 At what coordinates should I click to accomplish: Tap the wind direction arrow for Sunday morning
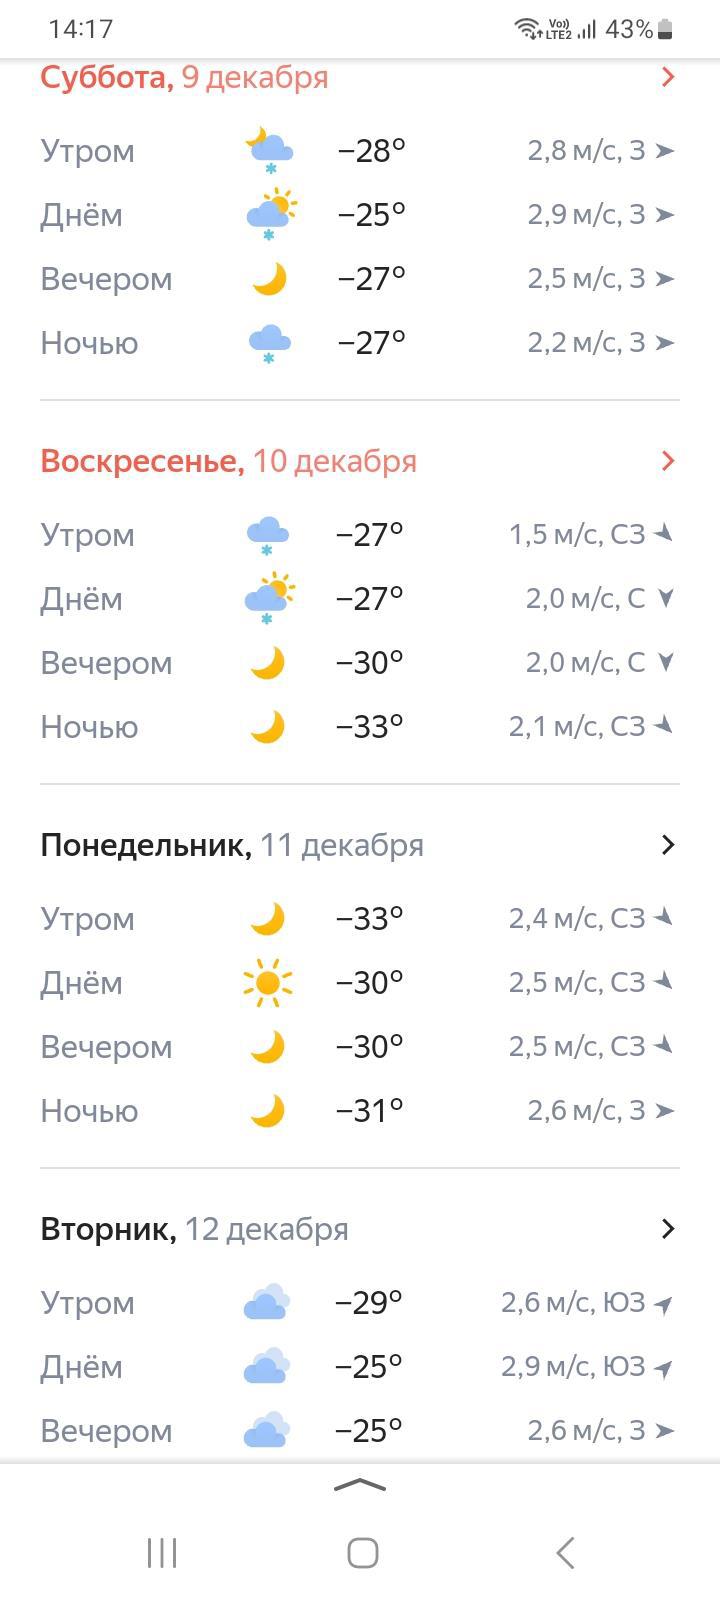663,535
